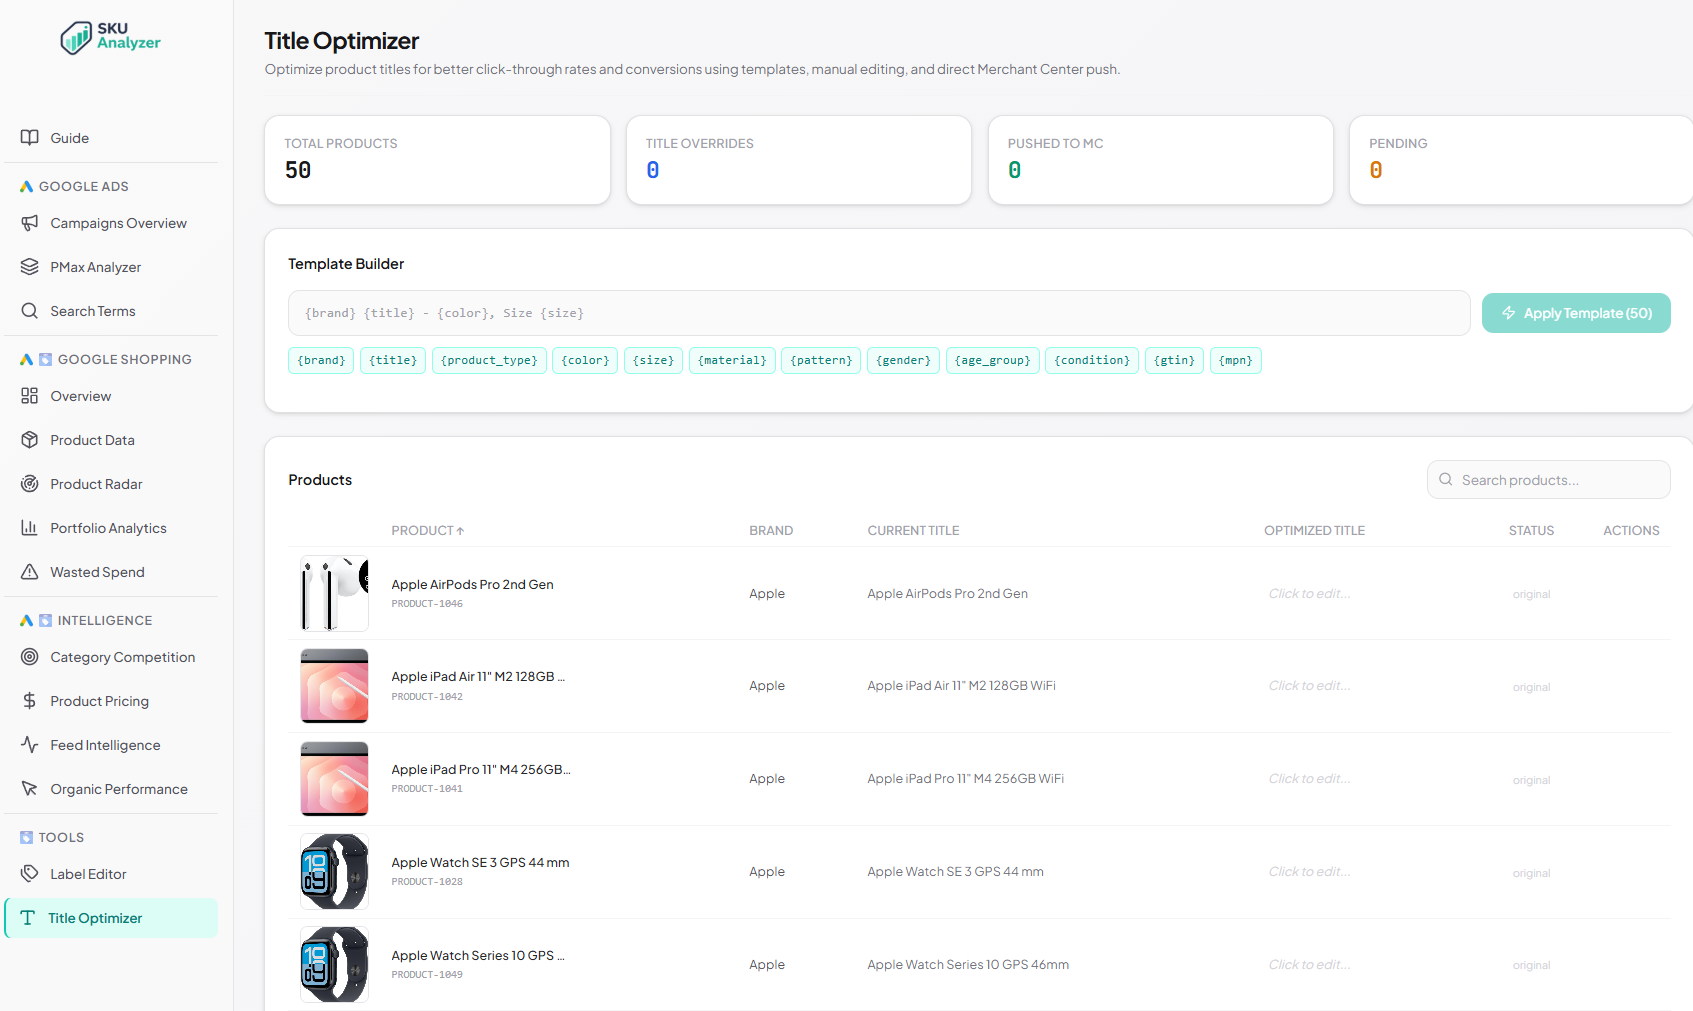
Task: Click the Category Competition target icon
Action: (x=30, y=657)
